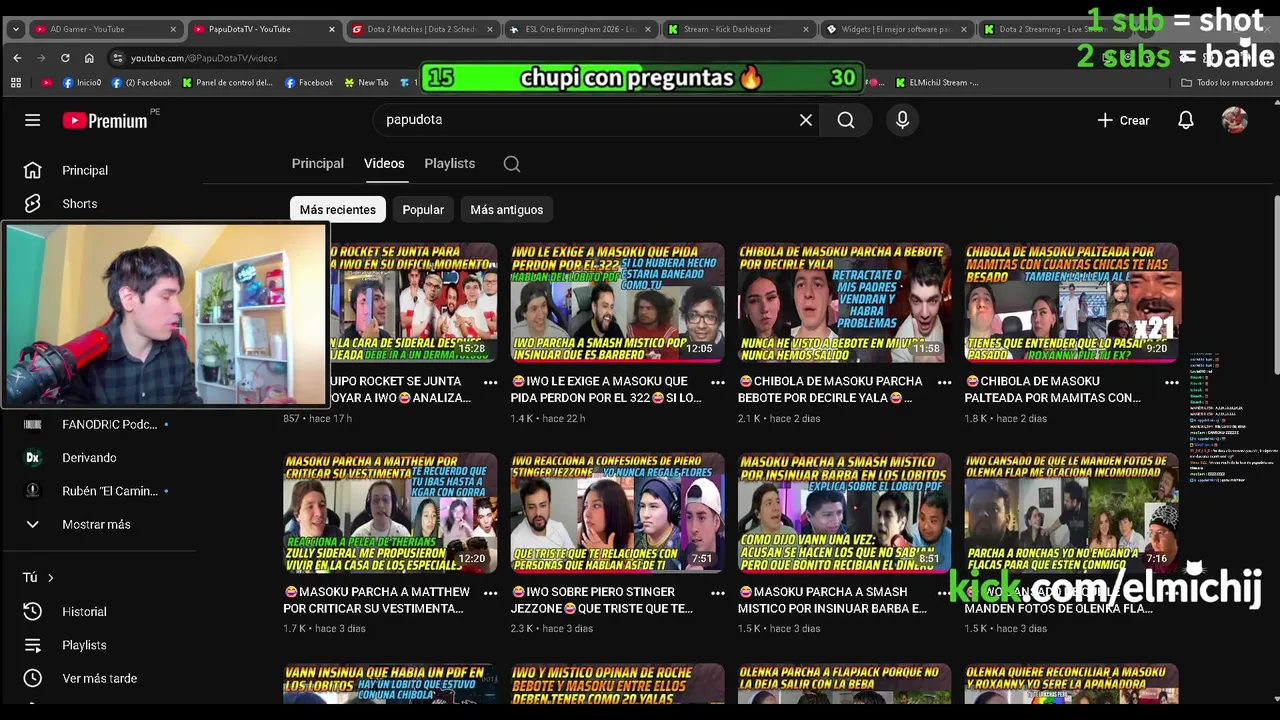This screenshot has height=720, width=1280.
Task: Switch to channel Principal tab
Action: (317, 163)
